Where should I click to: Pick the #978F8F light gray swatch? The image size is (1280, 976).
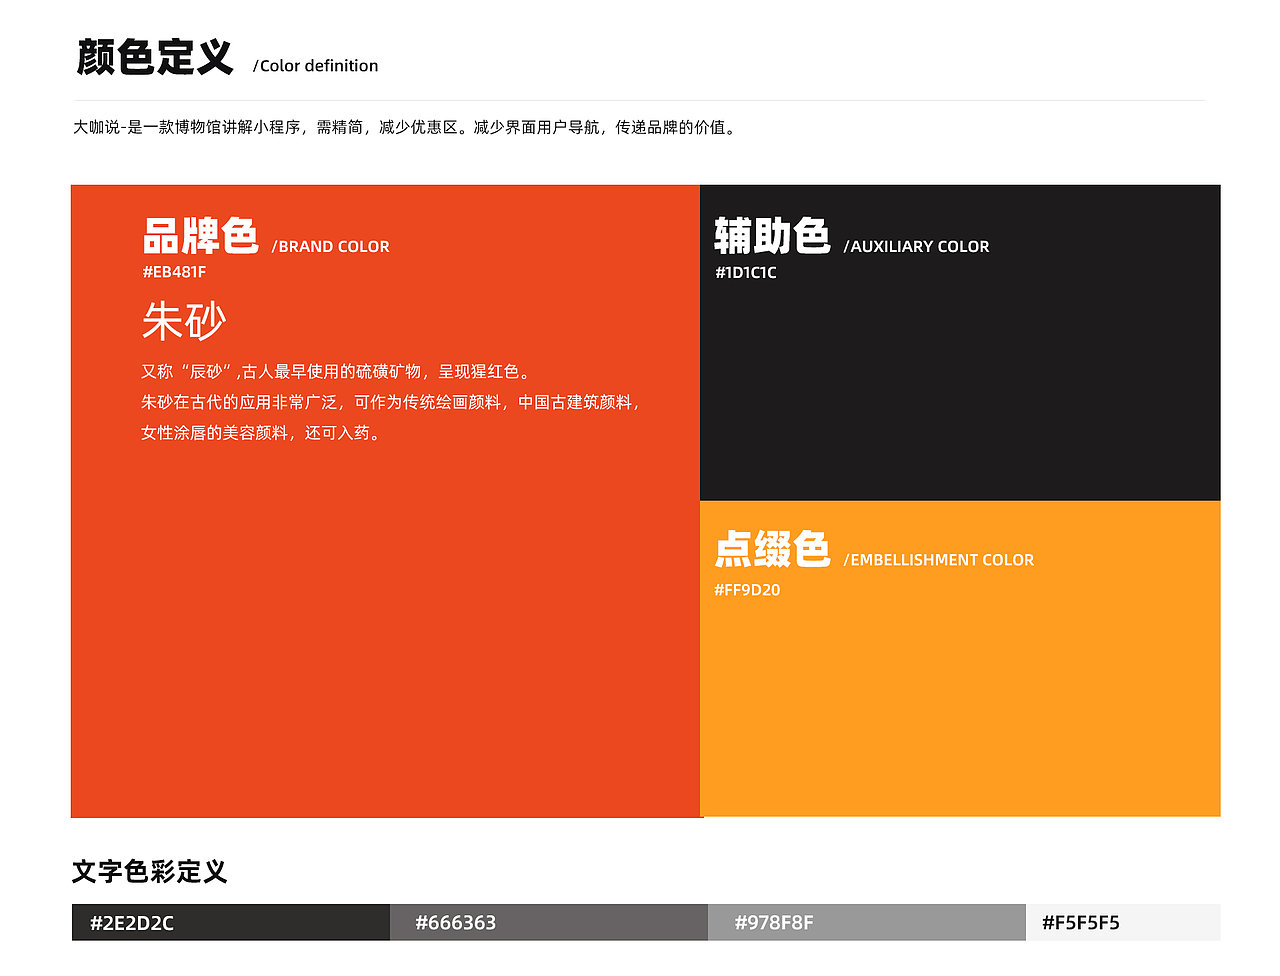click(x=867, y=923)
